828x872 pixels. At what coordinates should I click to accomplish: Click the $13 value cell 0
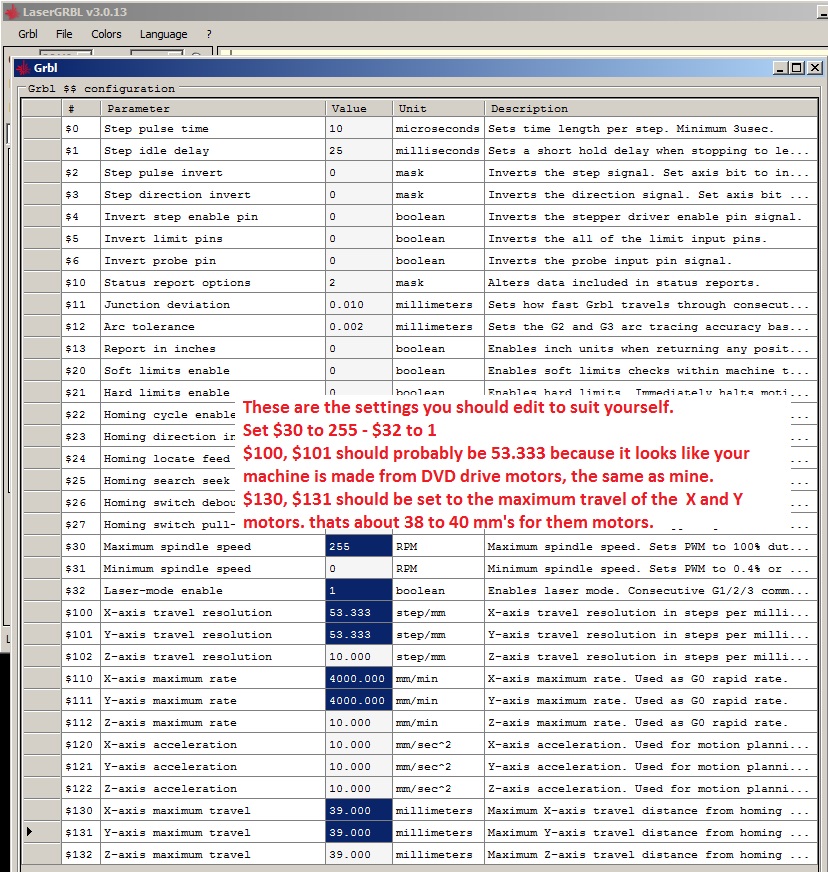tap(359, 349)
